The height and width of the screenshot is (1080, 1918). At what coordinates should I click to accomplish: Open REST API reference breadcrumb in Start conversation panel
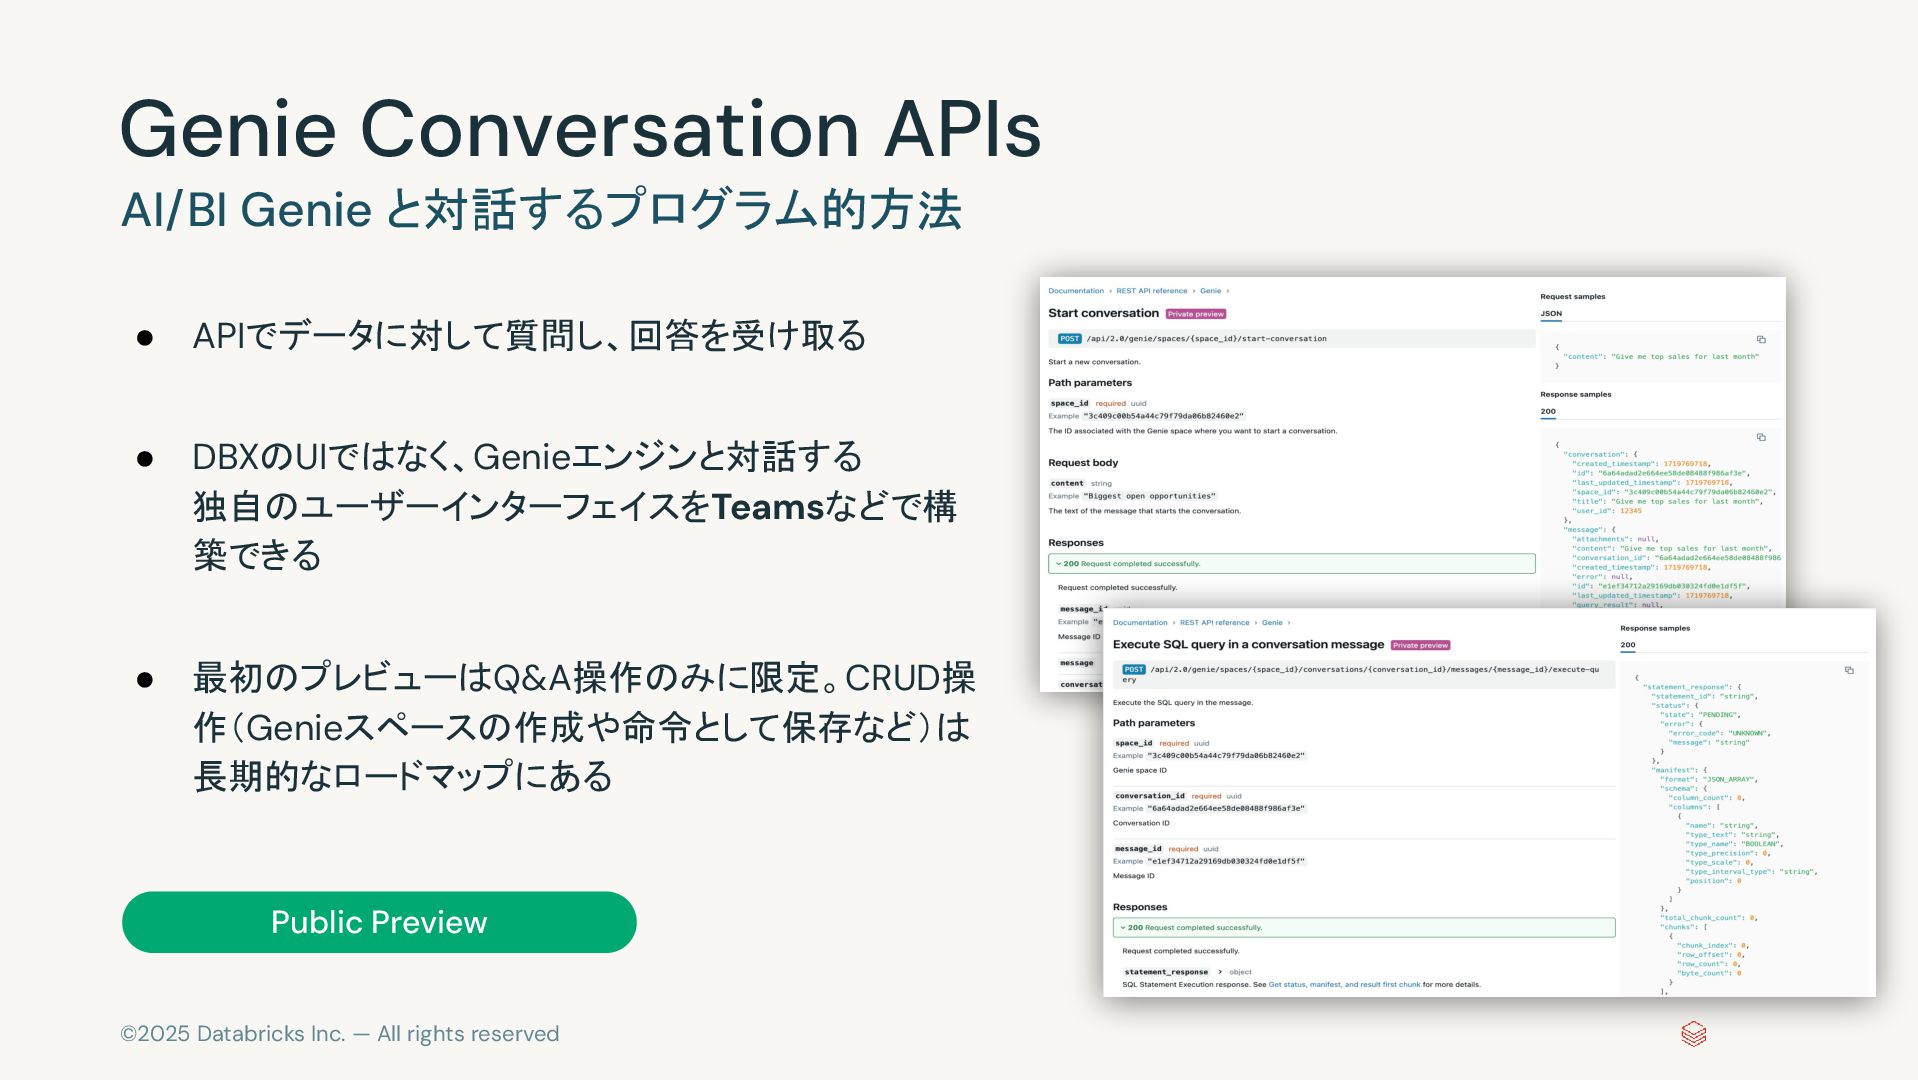click(1152, 291)
